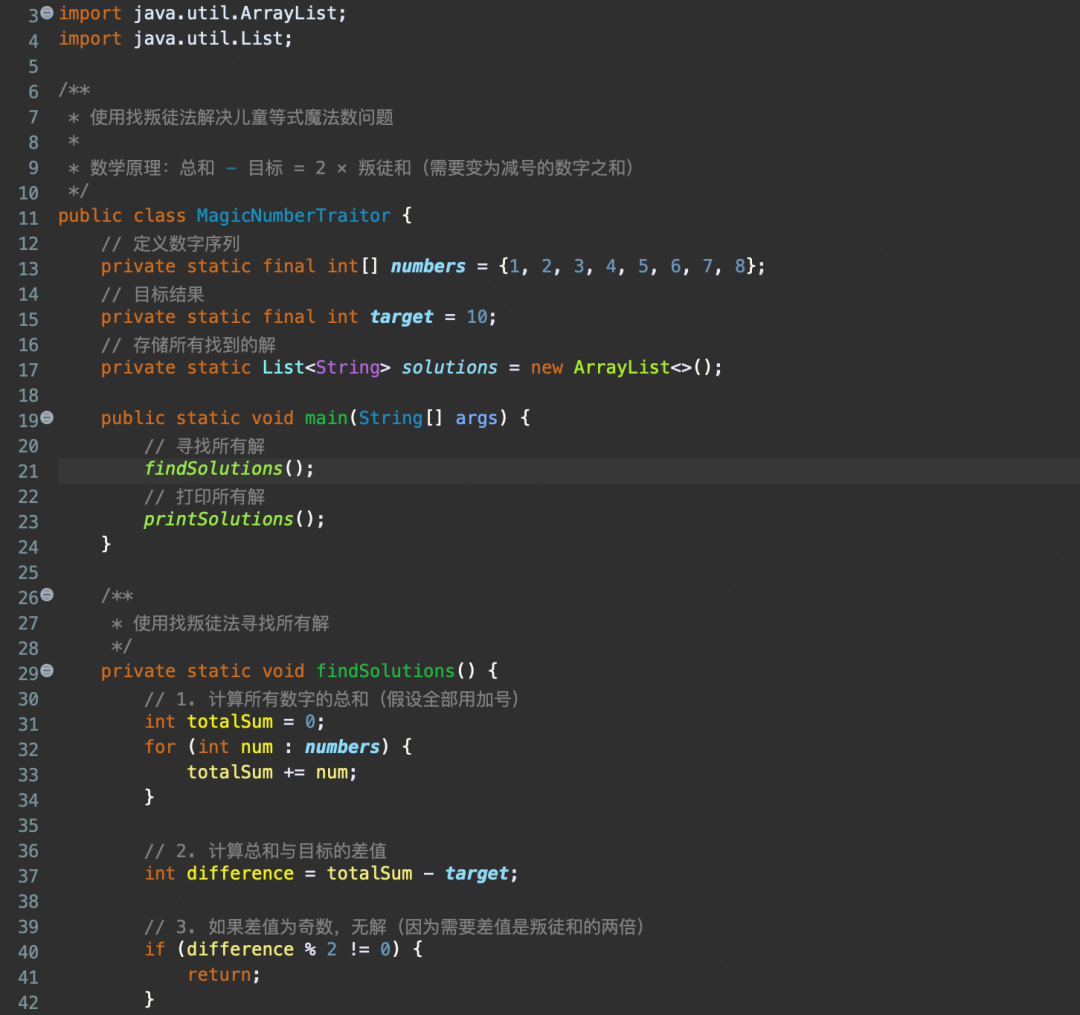Collapse the main method fold at line 19

[47, 417]
